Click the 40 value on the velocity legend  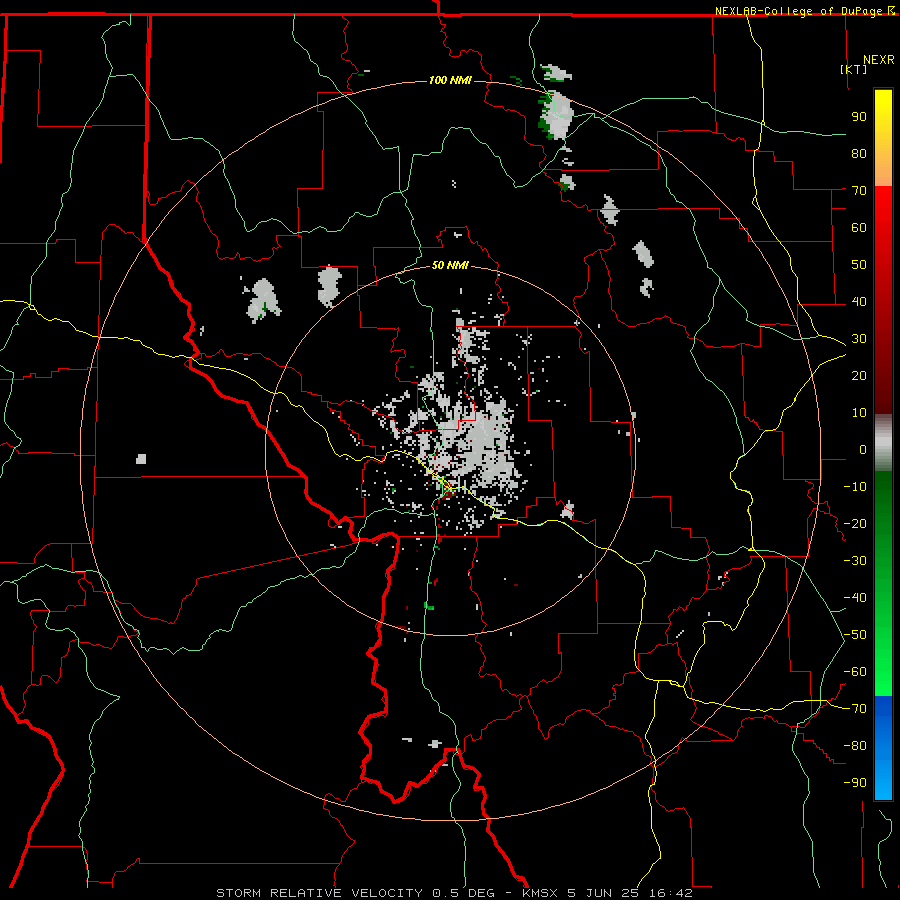click(x=859, y=301)
